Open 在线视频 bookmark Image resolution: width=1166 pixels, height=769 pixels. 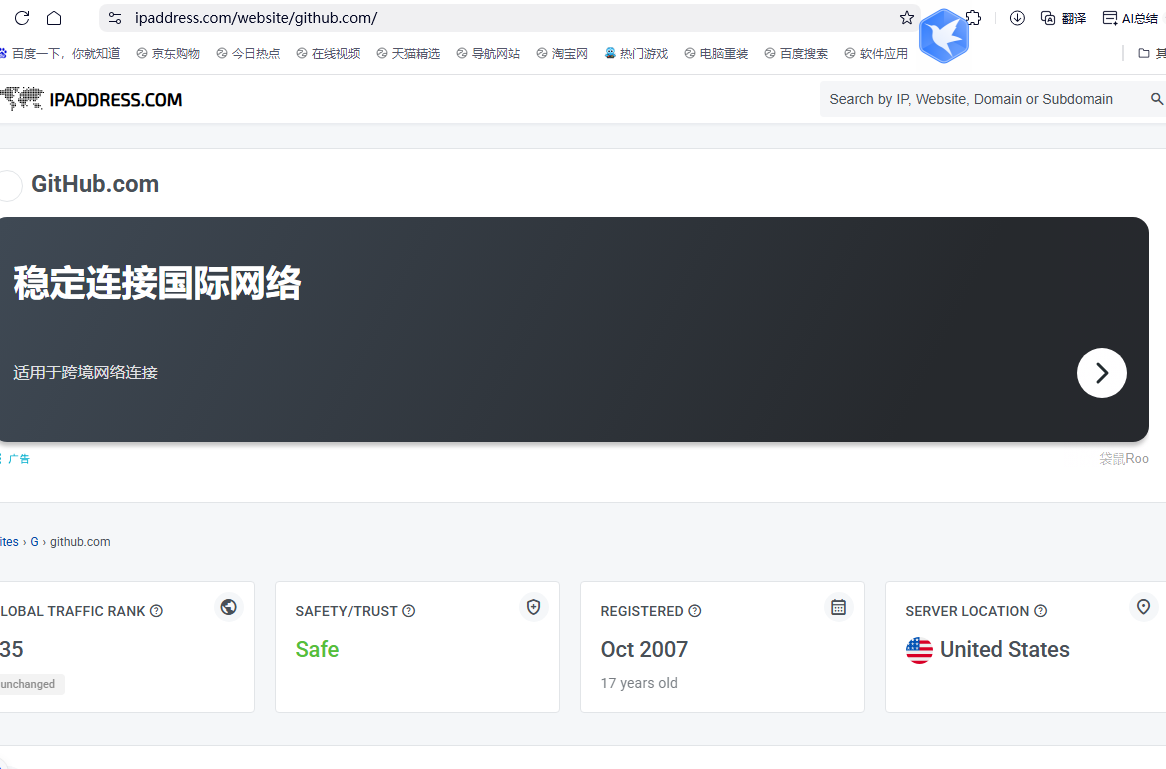328,54
